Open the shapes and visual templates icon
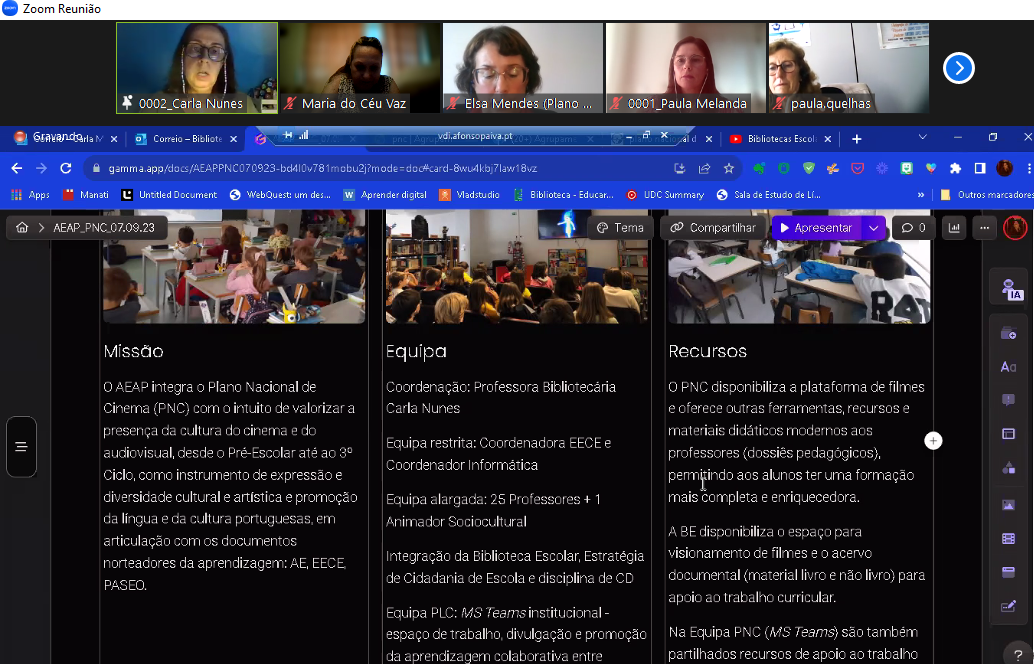 coord(1008,468)
